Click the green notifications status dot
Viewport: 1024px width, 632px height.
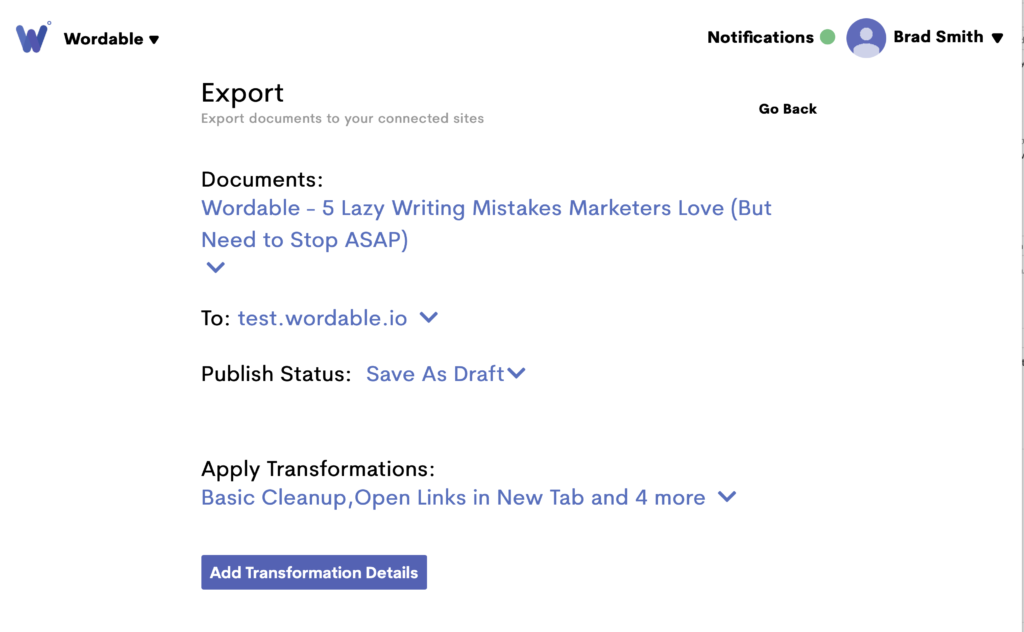828,36
